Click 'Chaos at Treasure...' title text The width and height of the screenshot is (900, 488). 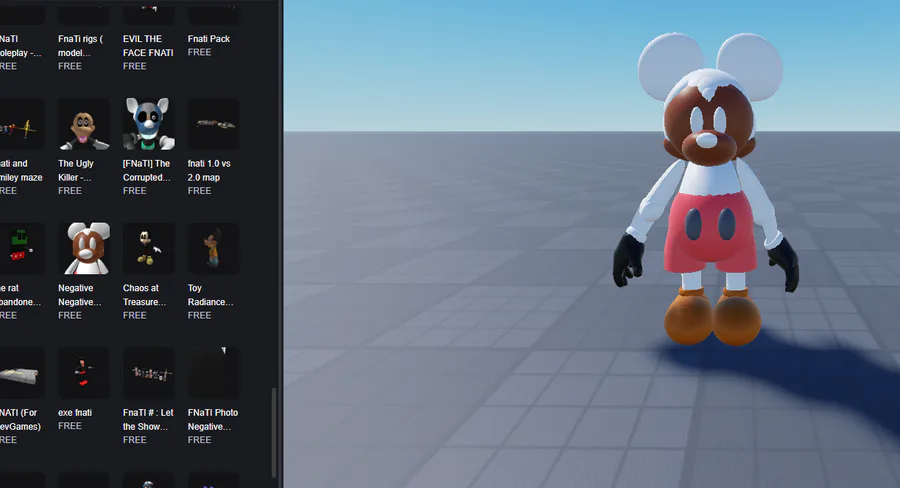(145, 295)
